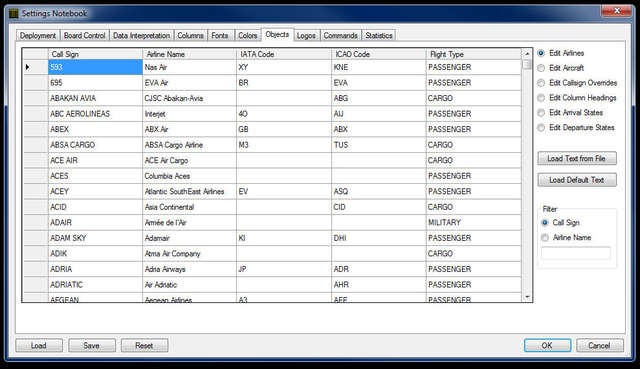Click the grid vertical scrollbar thumb
Image resolution: width=640 pixels, height=369 pixels.
tap(527, 64)
